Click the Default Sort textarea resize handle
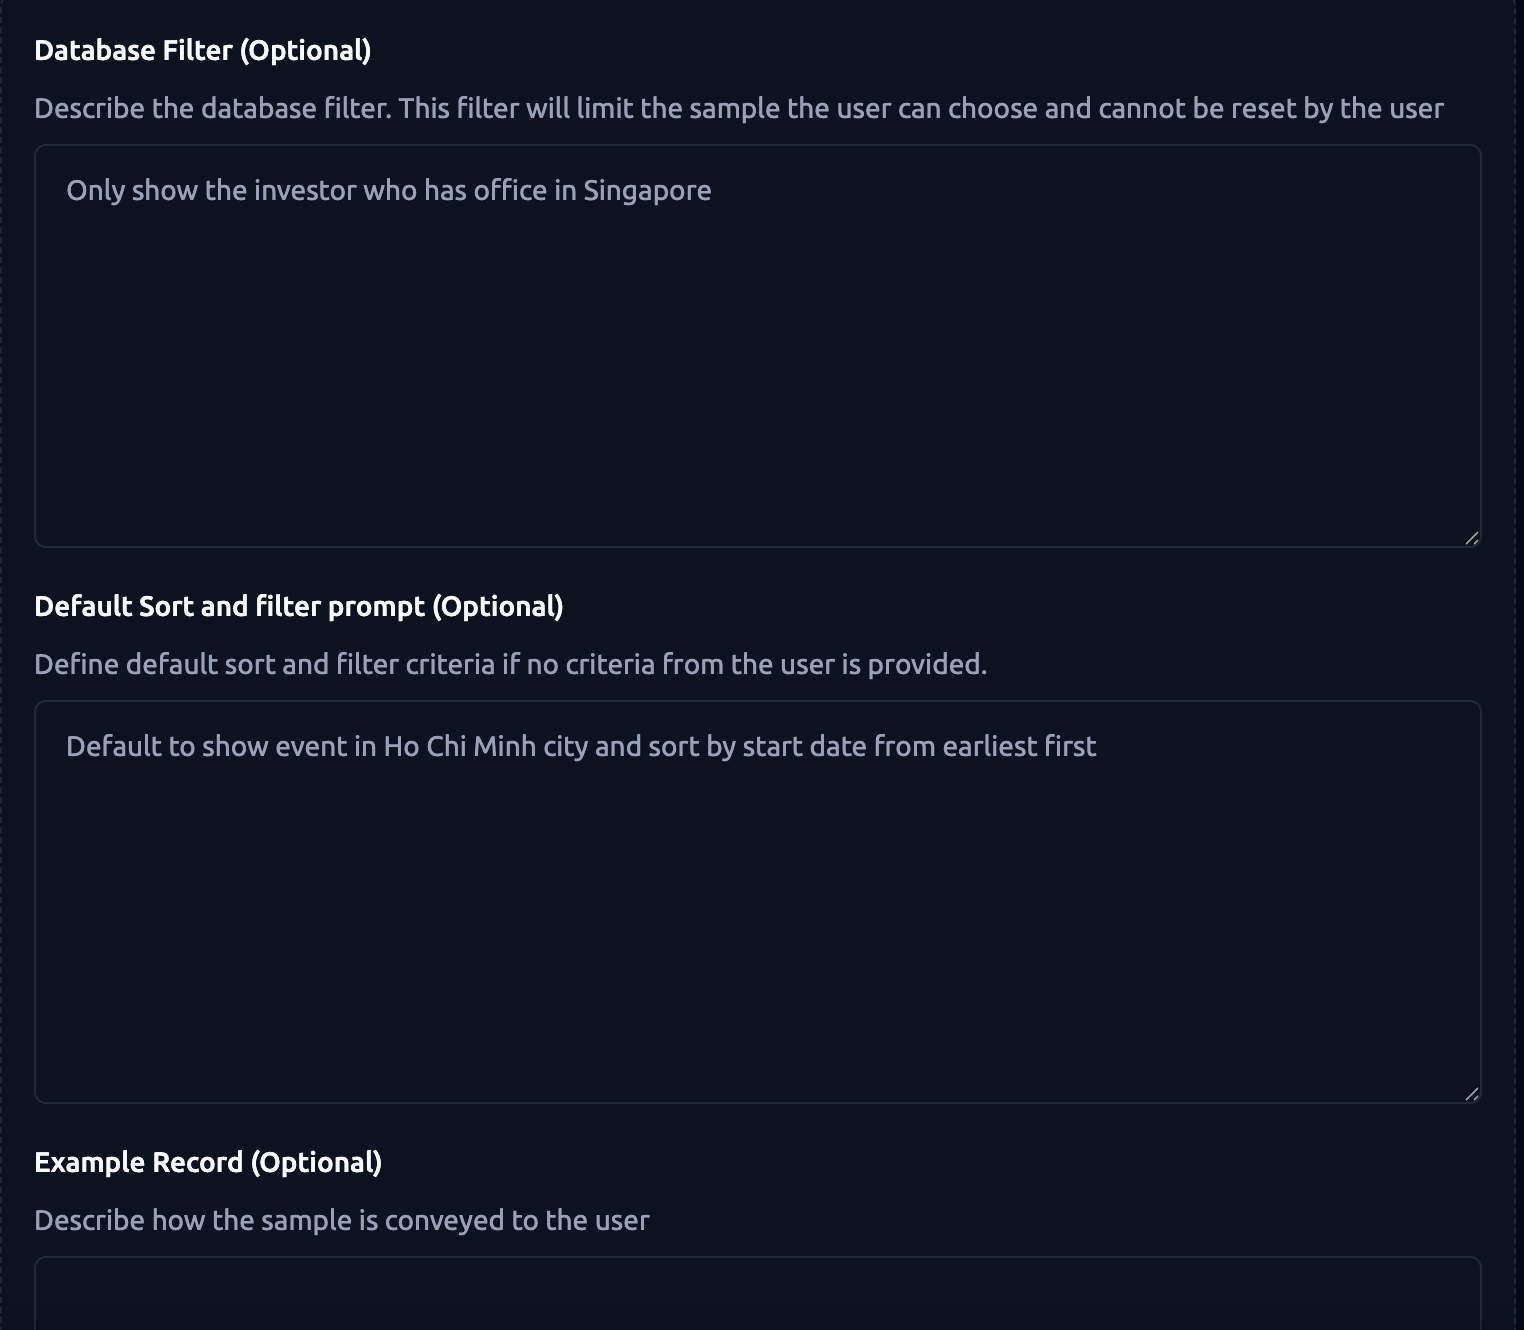The width and height of the screenshot is (1524, 1330). [1471, 1094]
